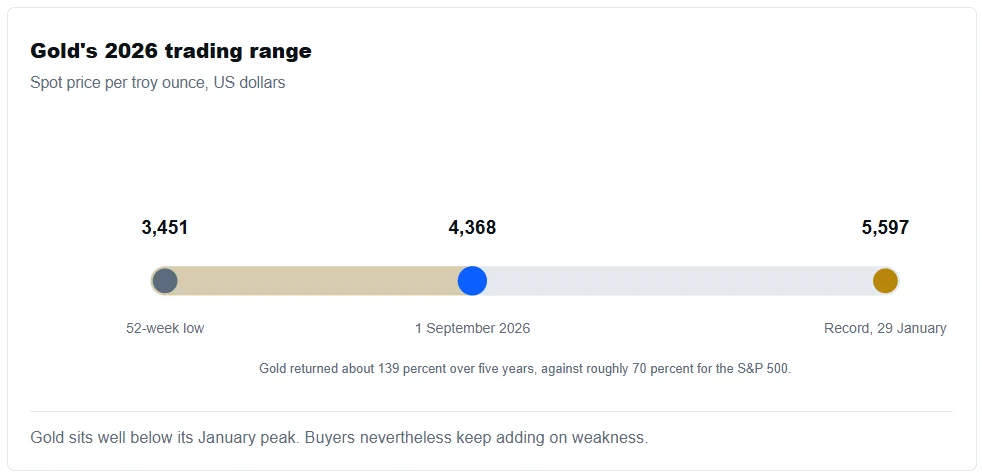
Task: Select the gray 52-week low dot
Action: coord(165,281)
